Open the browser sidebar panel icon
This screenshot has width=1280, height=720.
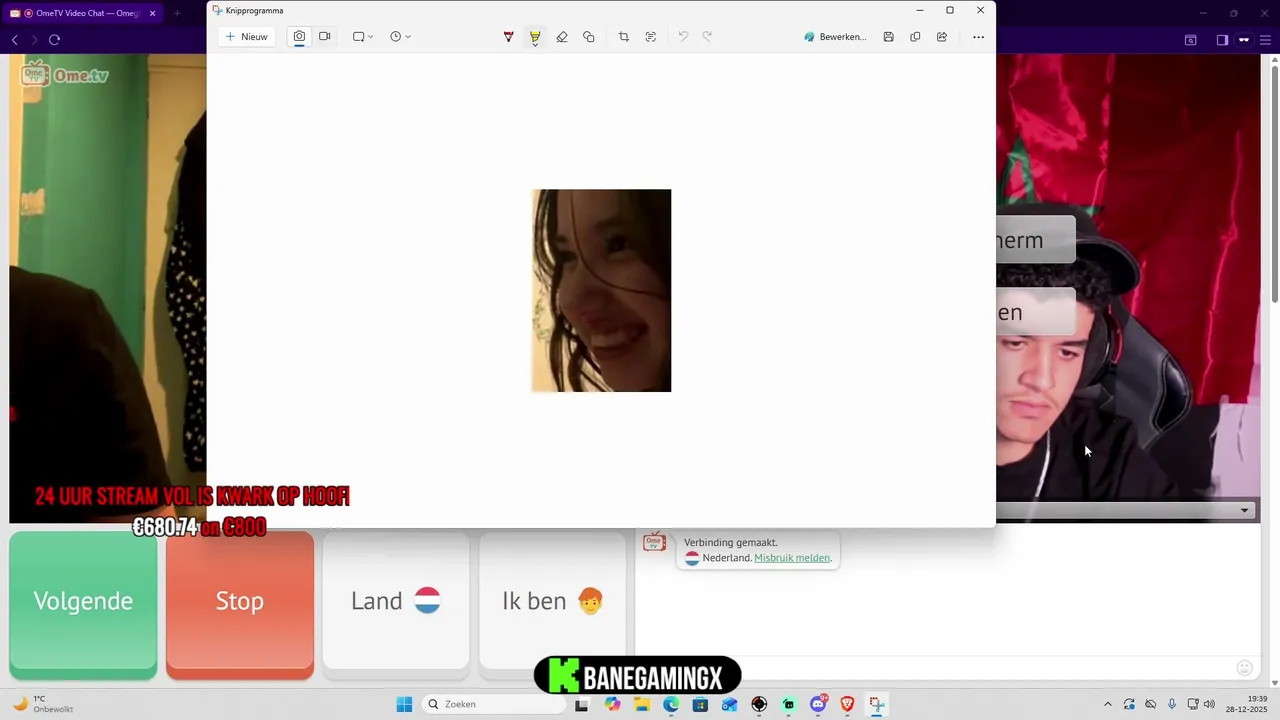1222,40
